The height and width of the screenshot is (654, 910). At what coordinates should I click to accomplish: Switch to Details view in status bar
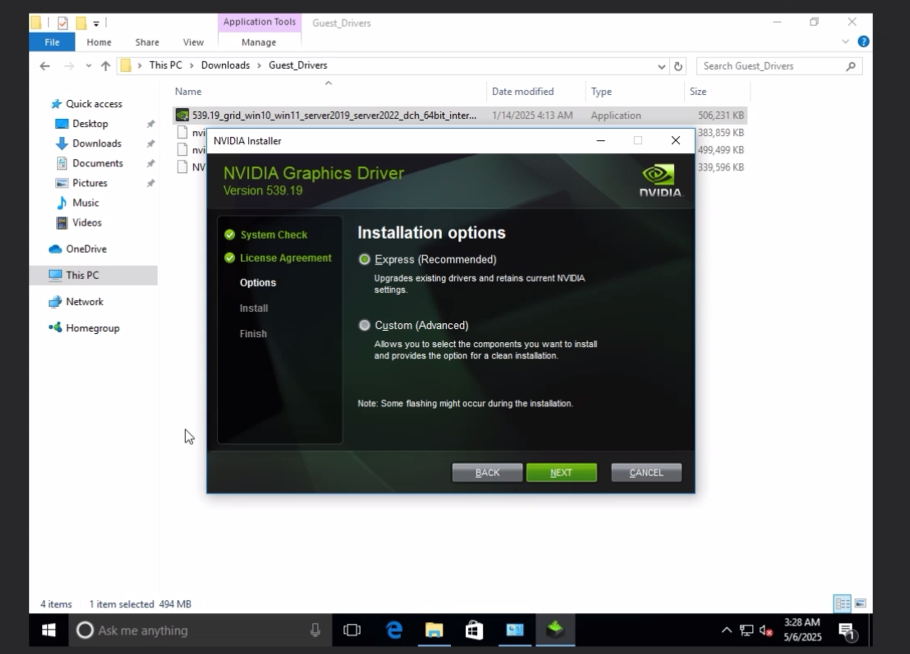(x=842, y=604)
